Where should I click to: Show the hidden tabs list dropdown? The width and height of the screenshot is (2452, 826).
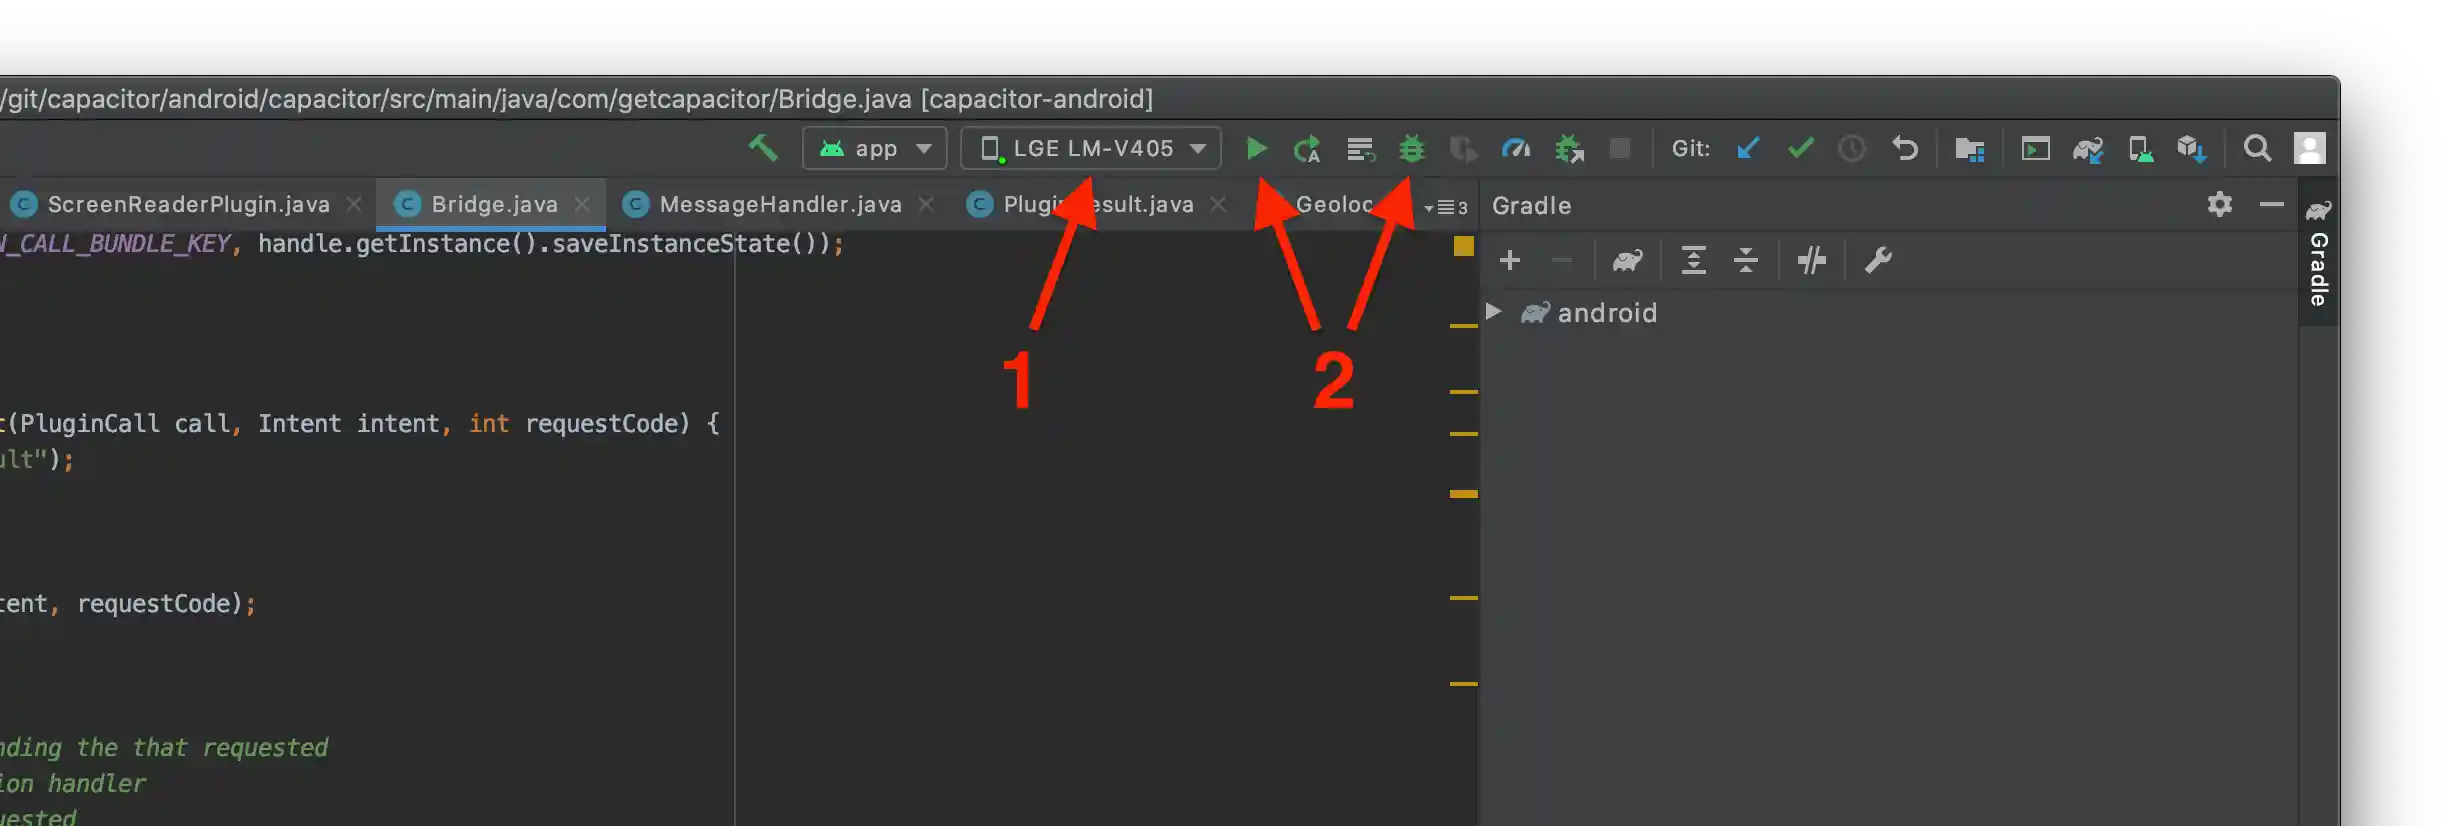1446,207
